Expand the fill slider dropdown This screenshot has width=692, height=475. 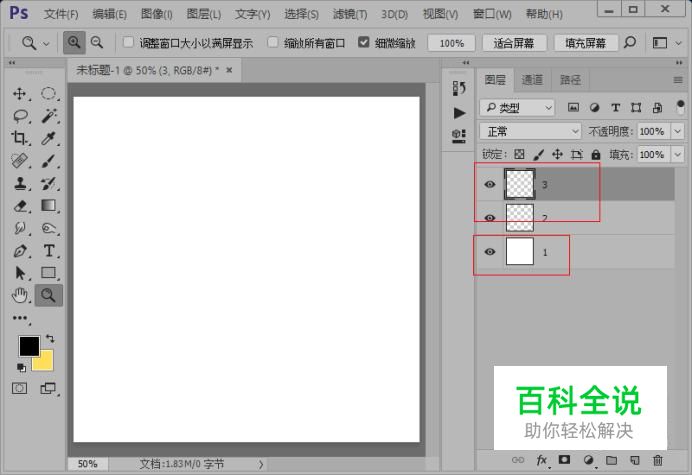677,155
